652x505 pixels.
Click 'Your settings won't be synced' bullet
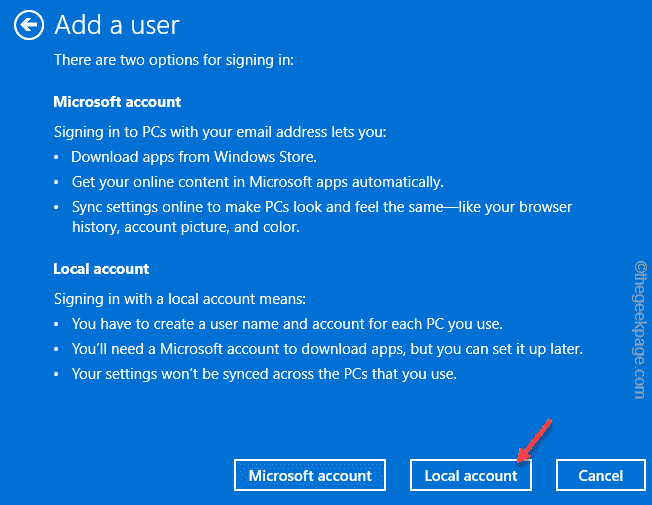coord(264,374)
